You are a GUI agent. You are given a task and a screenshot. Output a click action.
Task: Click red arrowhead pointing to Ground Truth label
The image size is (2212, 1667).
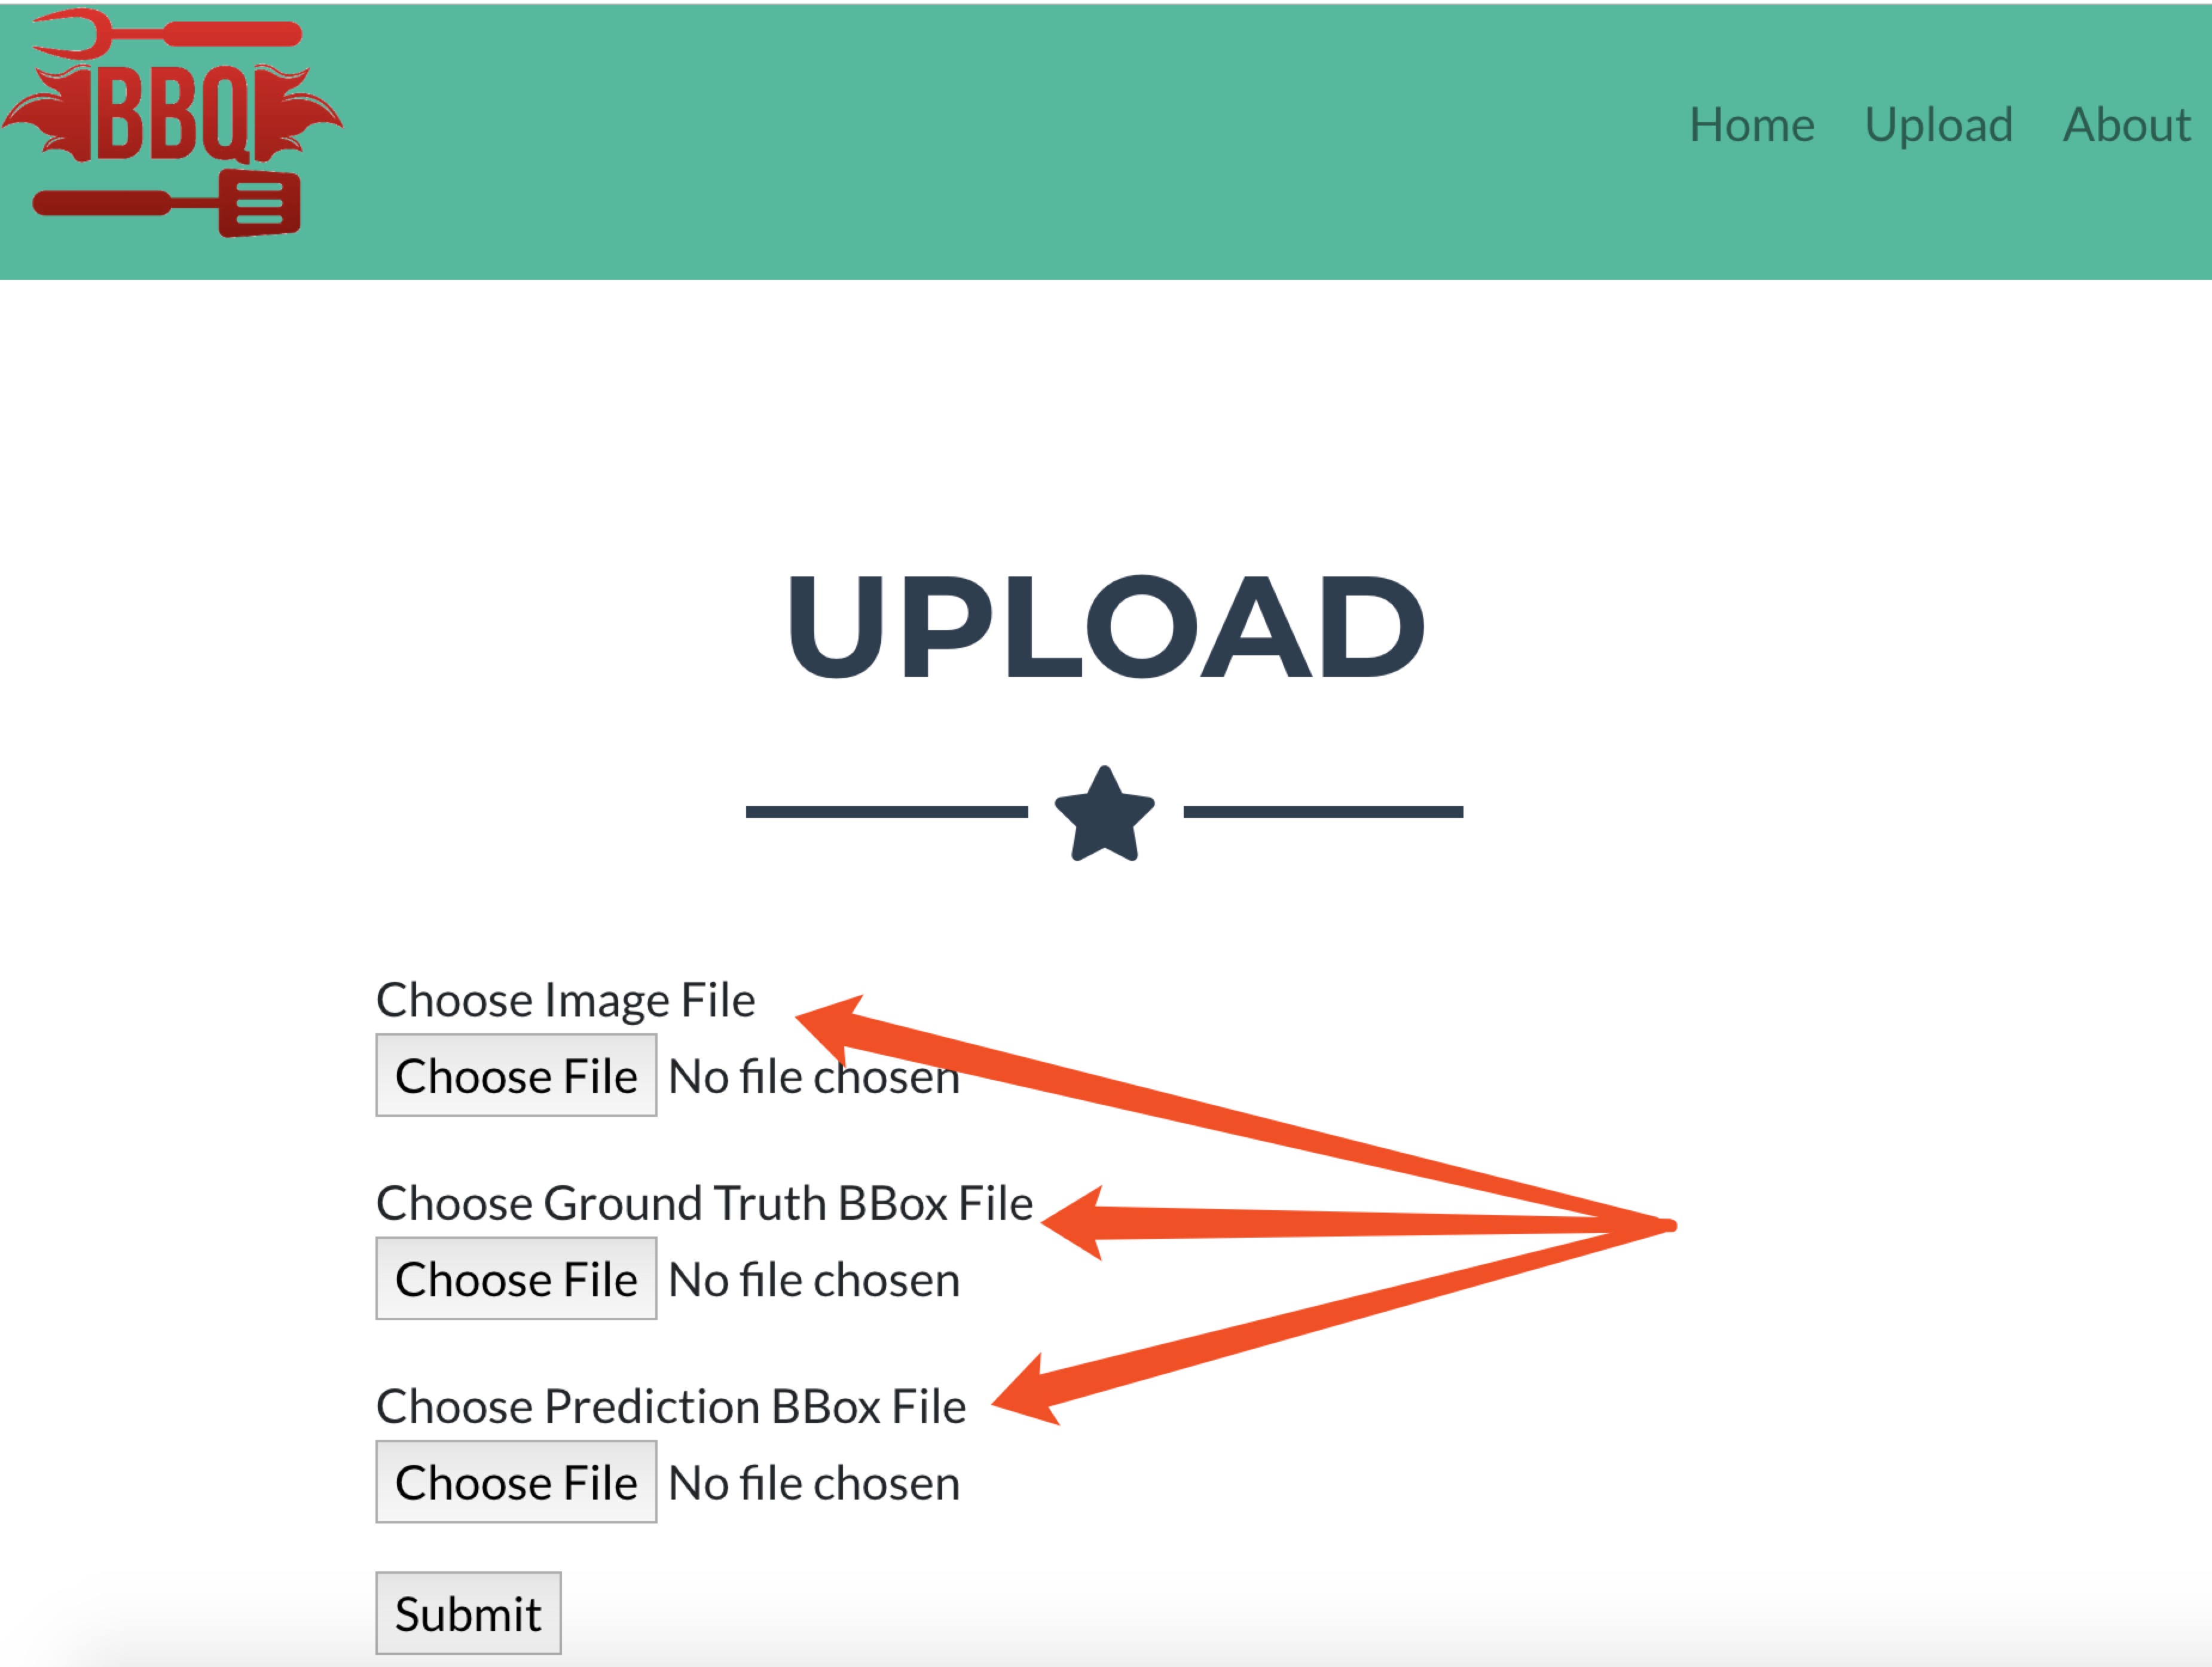click(1074, 1222)
